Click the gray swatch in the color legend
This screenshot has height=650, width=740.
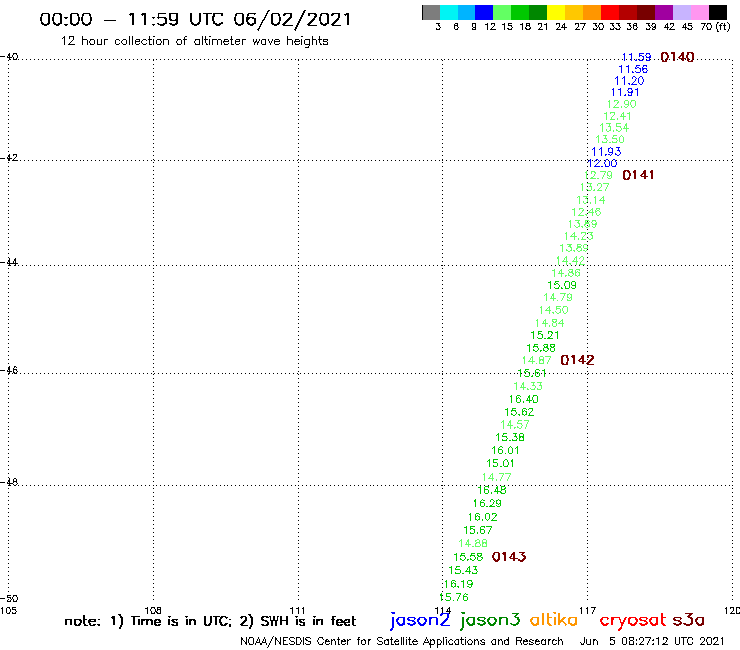click(x=431, y=12)
